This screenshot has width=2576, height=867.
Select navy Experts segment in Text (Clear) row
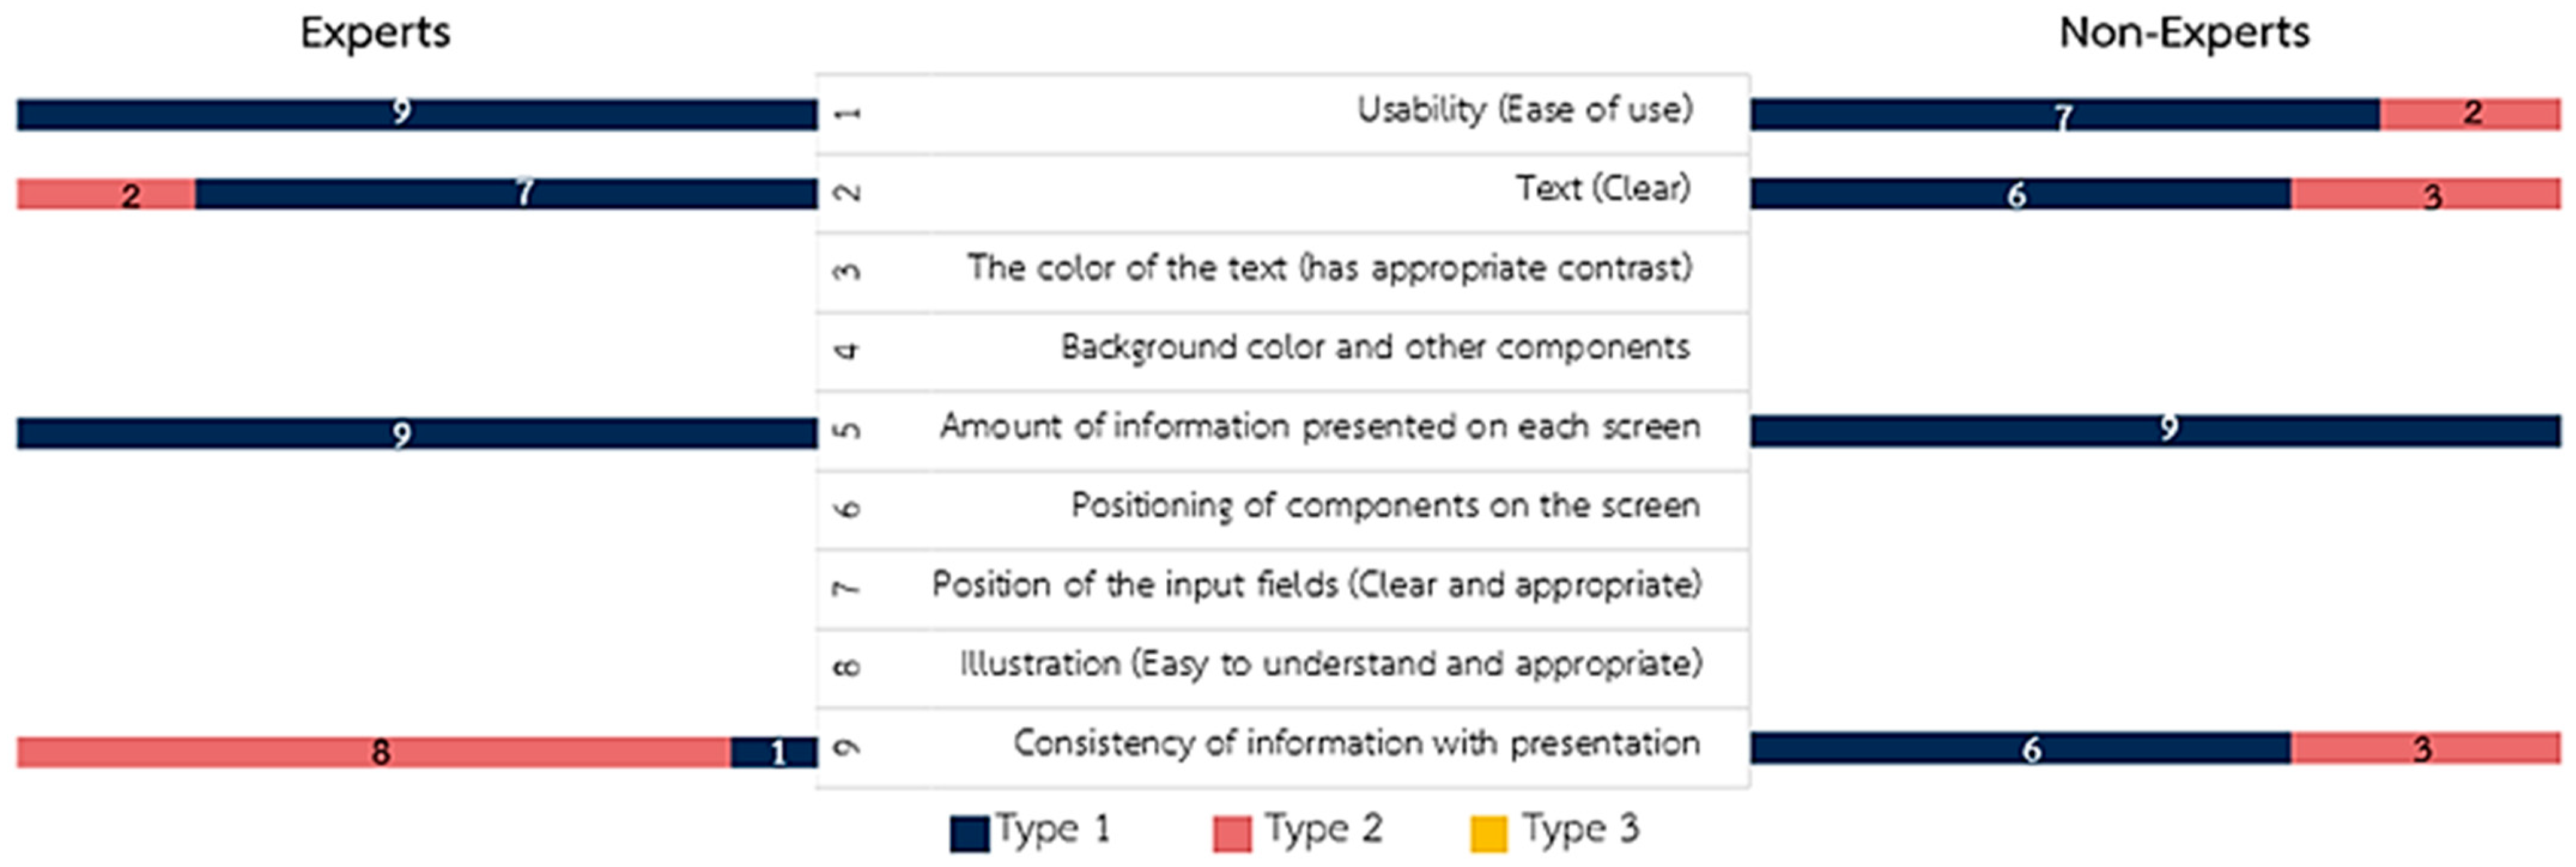click(x=505, y=193)
